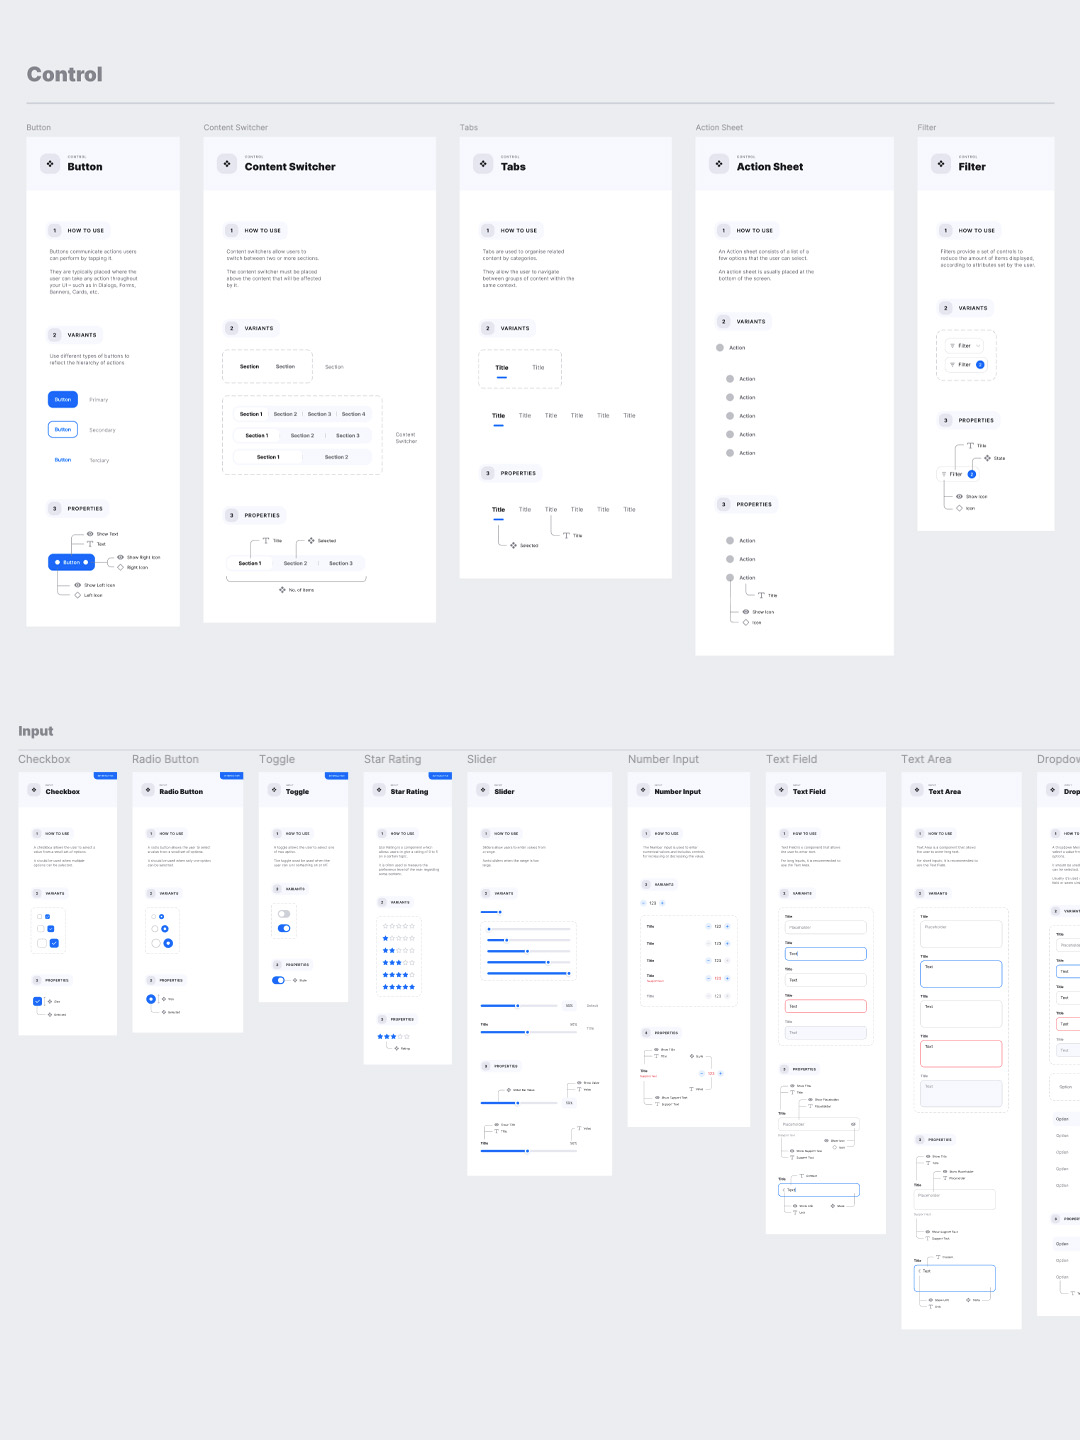Click the component icon beside the Button heading

tap(50, 164)
